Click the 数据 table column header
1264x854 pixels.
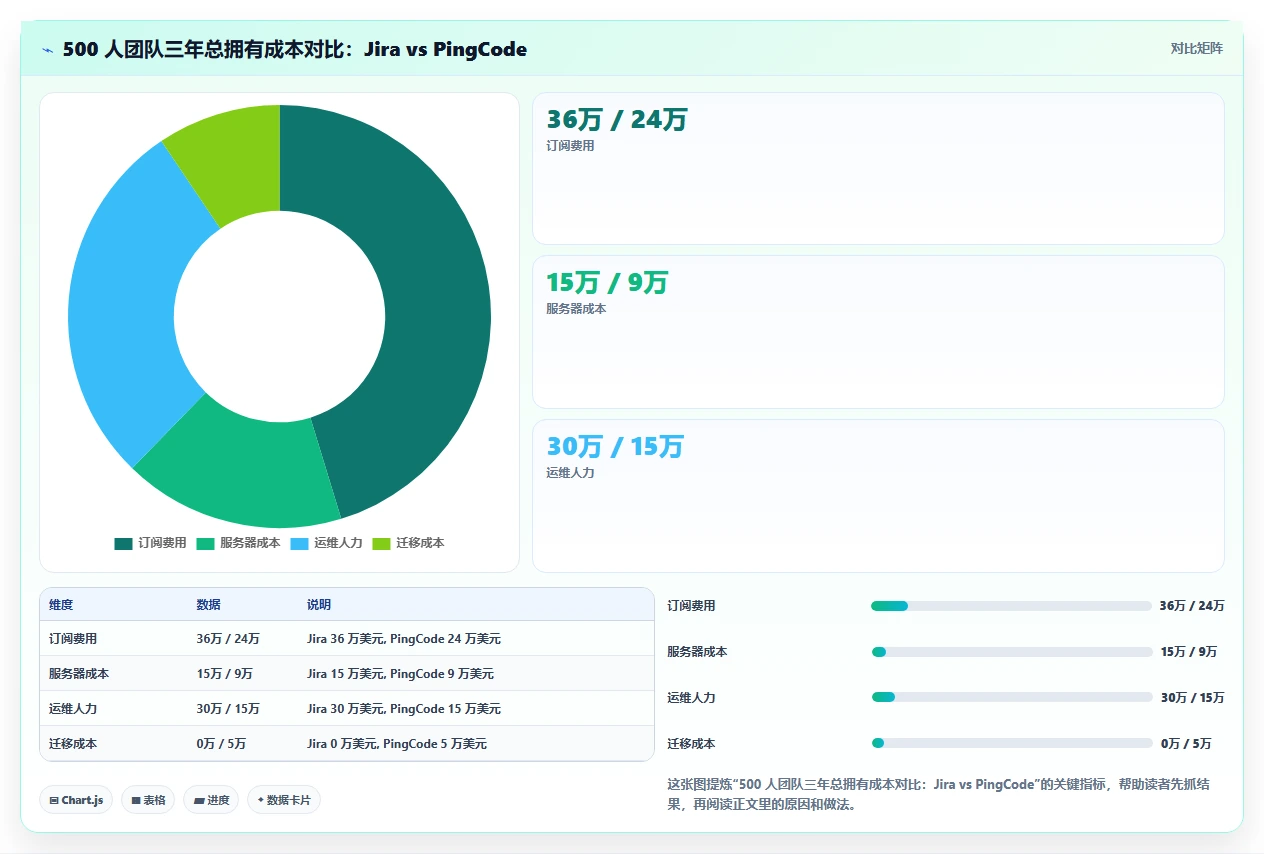208,605
